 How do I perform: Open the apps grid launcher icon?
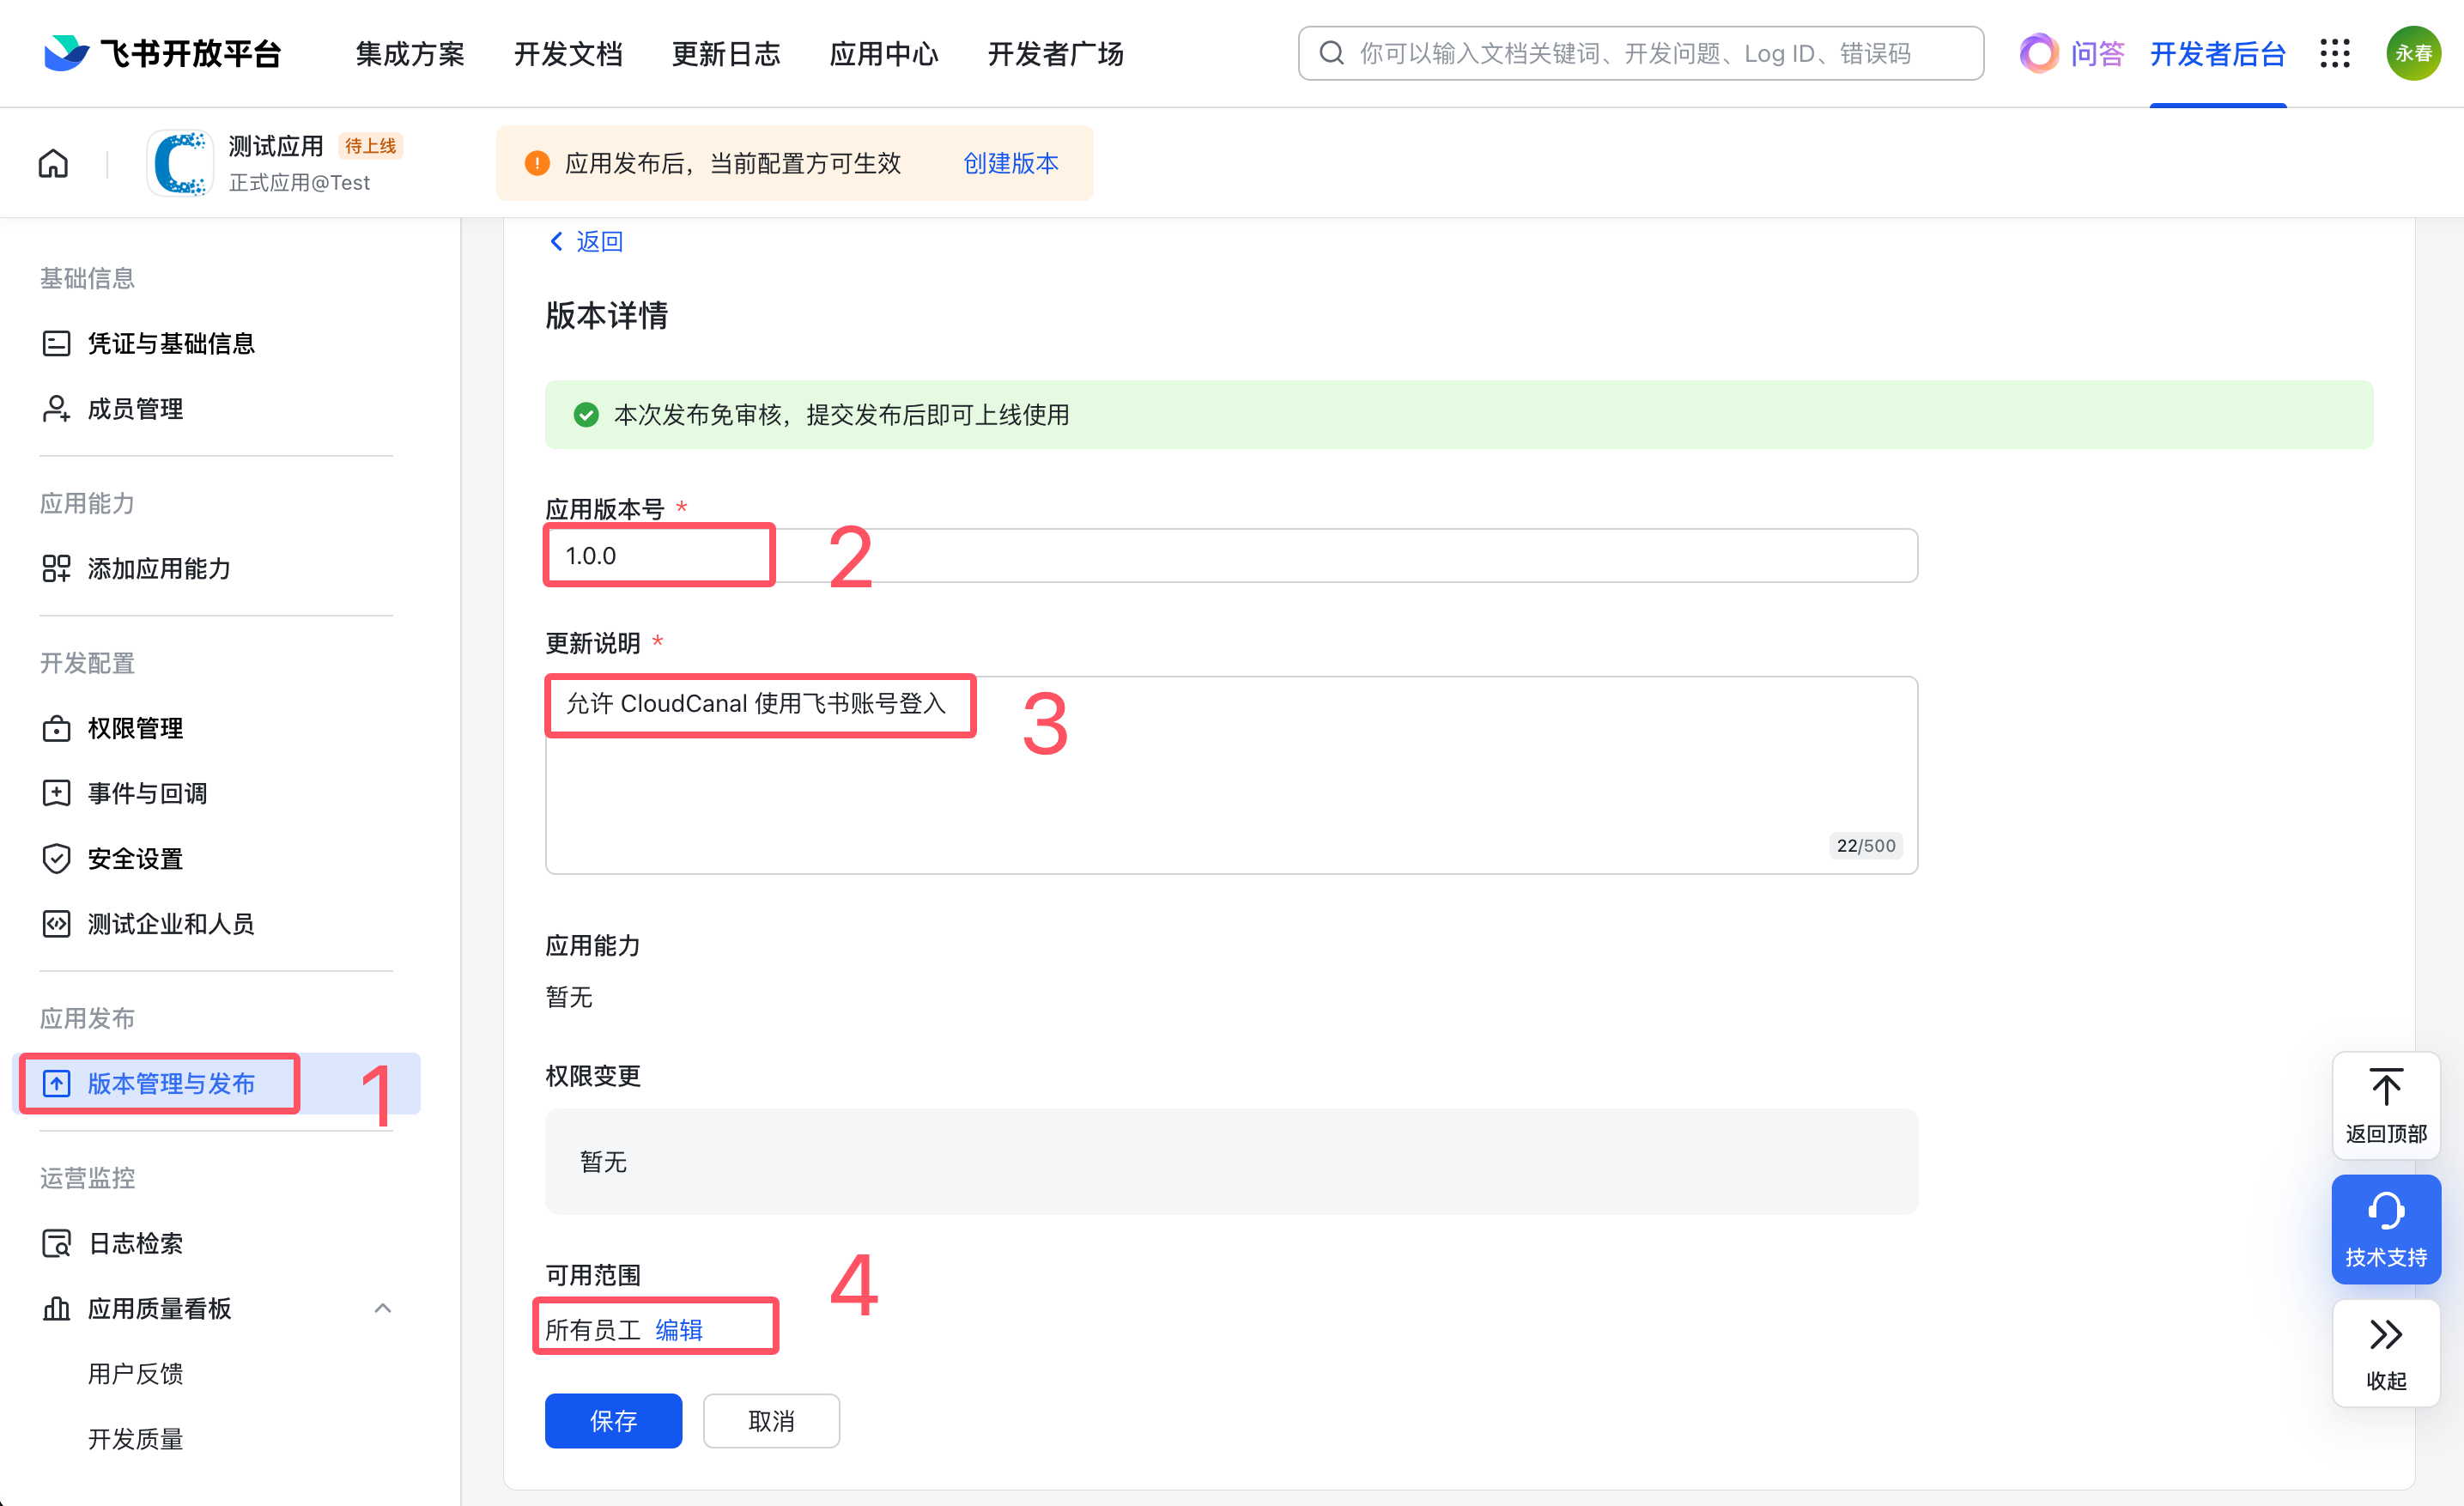(2334, 53)
